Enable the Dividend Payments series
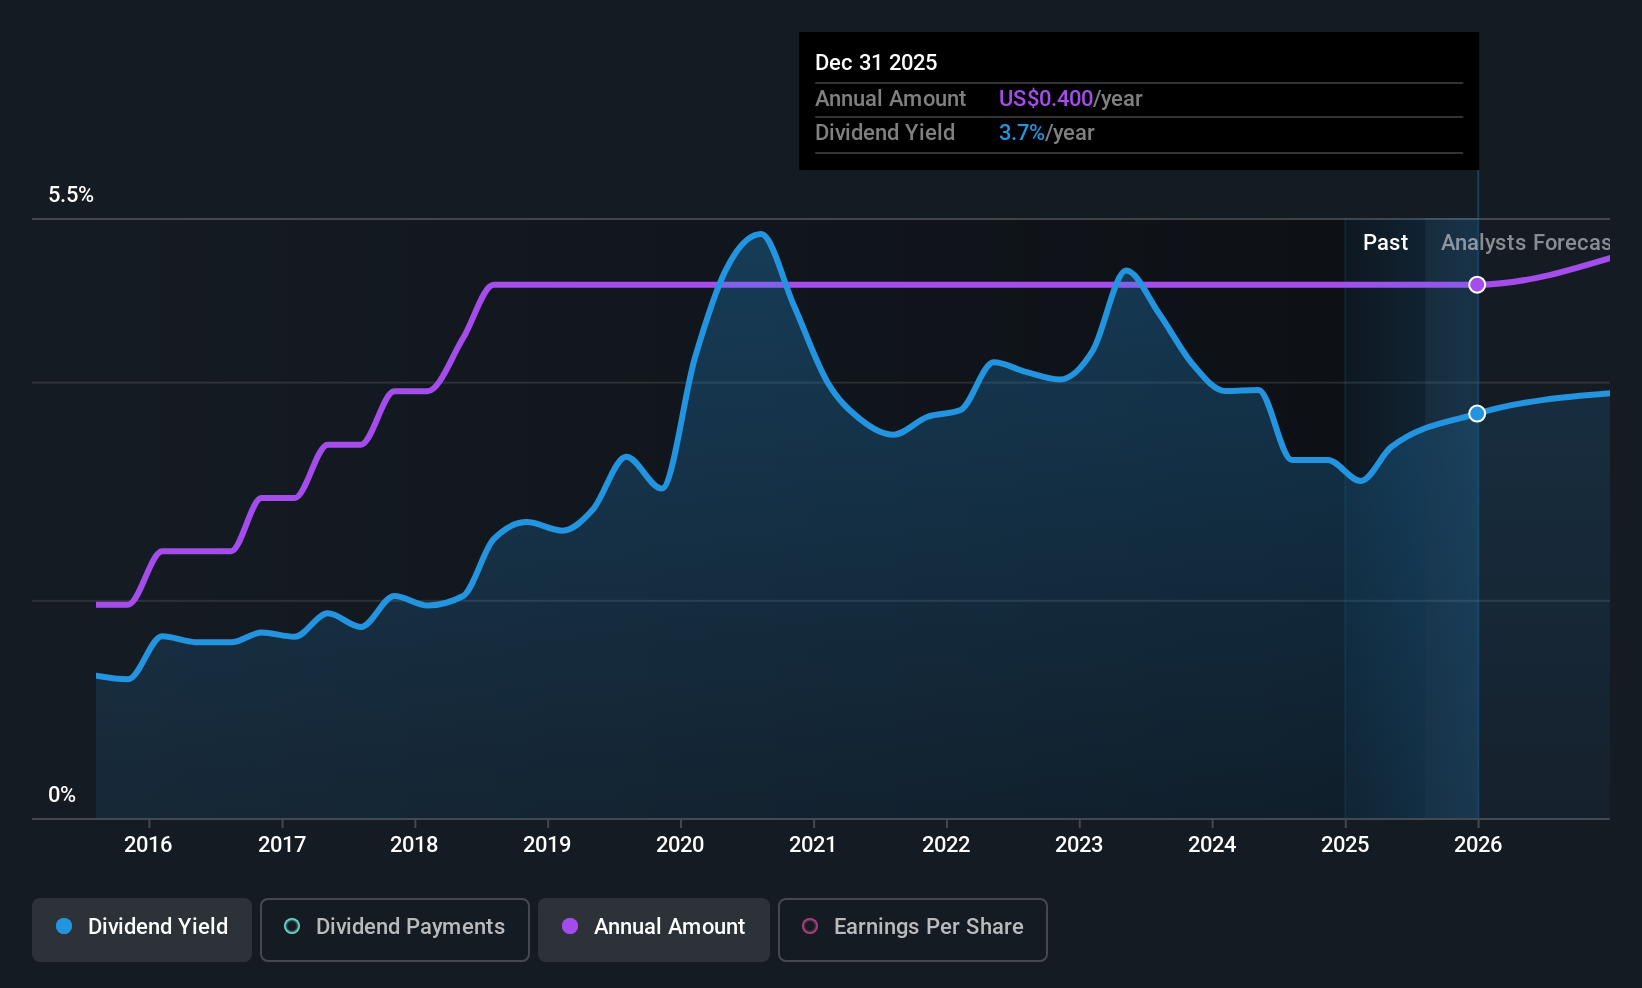The height and width of the screenshot is (988, 1642). [x=395, y=929]
